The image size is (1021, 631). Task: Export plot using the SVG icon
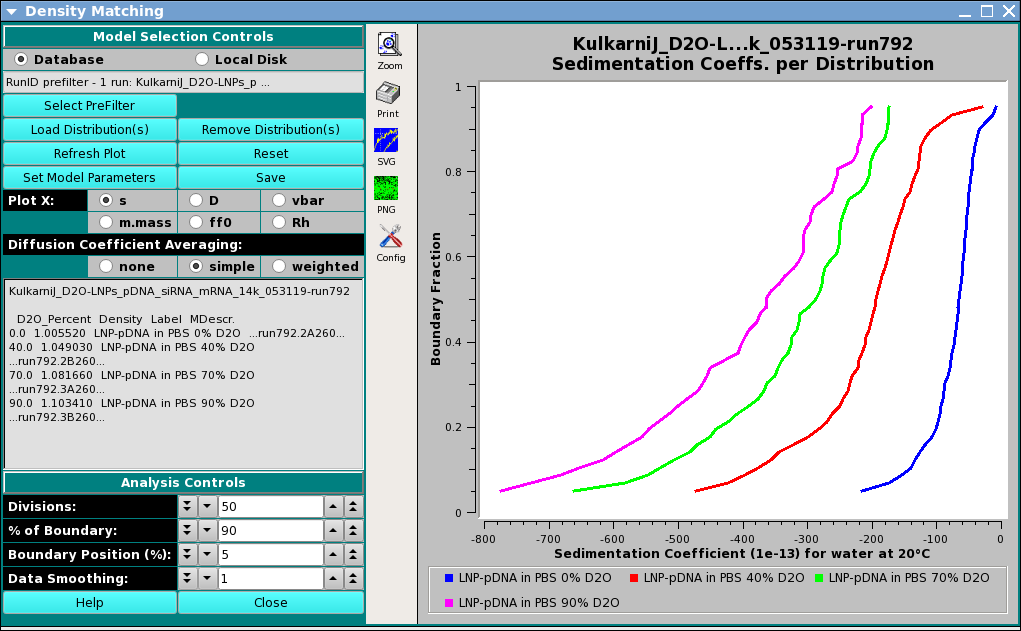pos(386,140)
